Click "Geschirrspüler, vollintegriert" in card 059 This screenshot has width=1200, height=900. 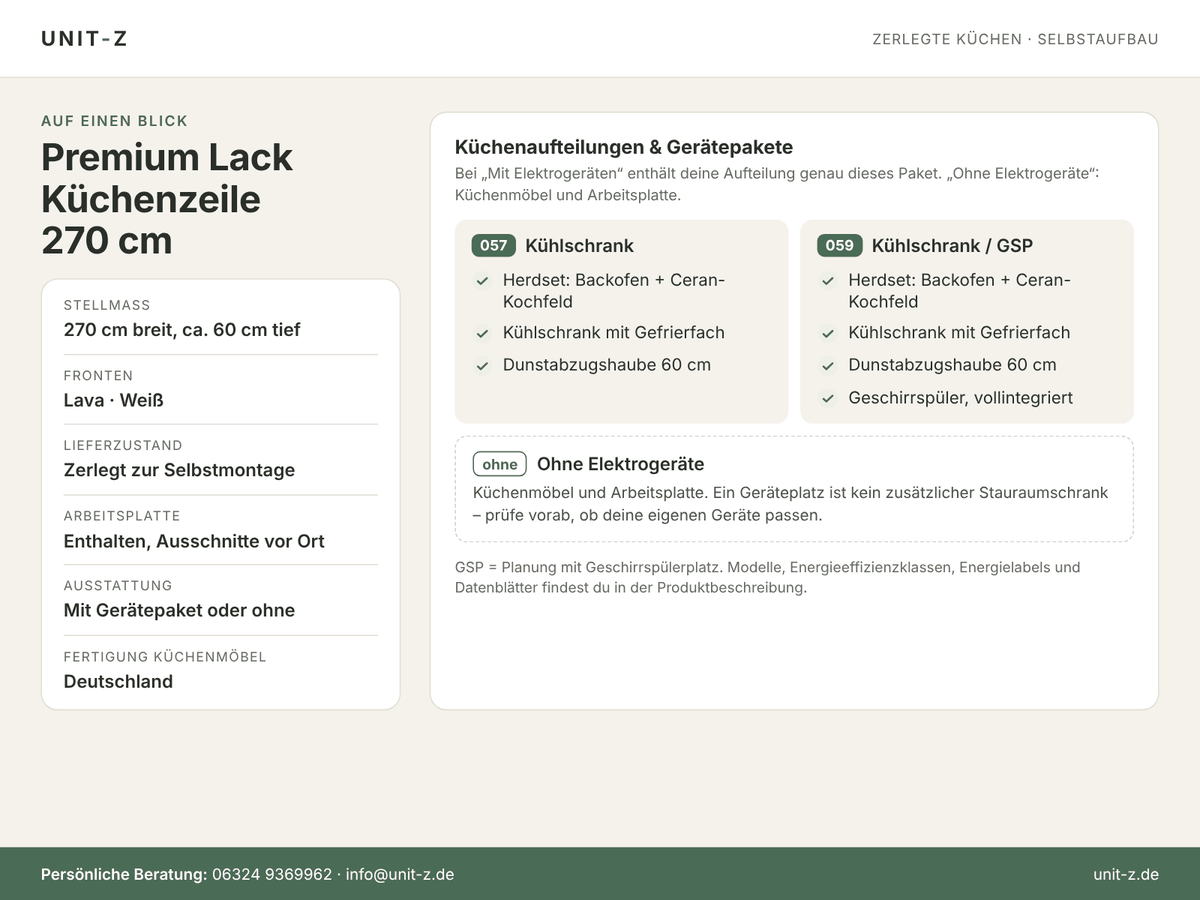961,398
